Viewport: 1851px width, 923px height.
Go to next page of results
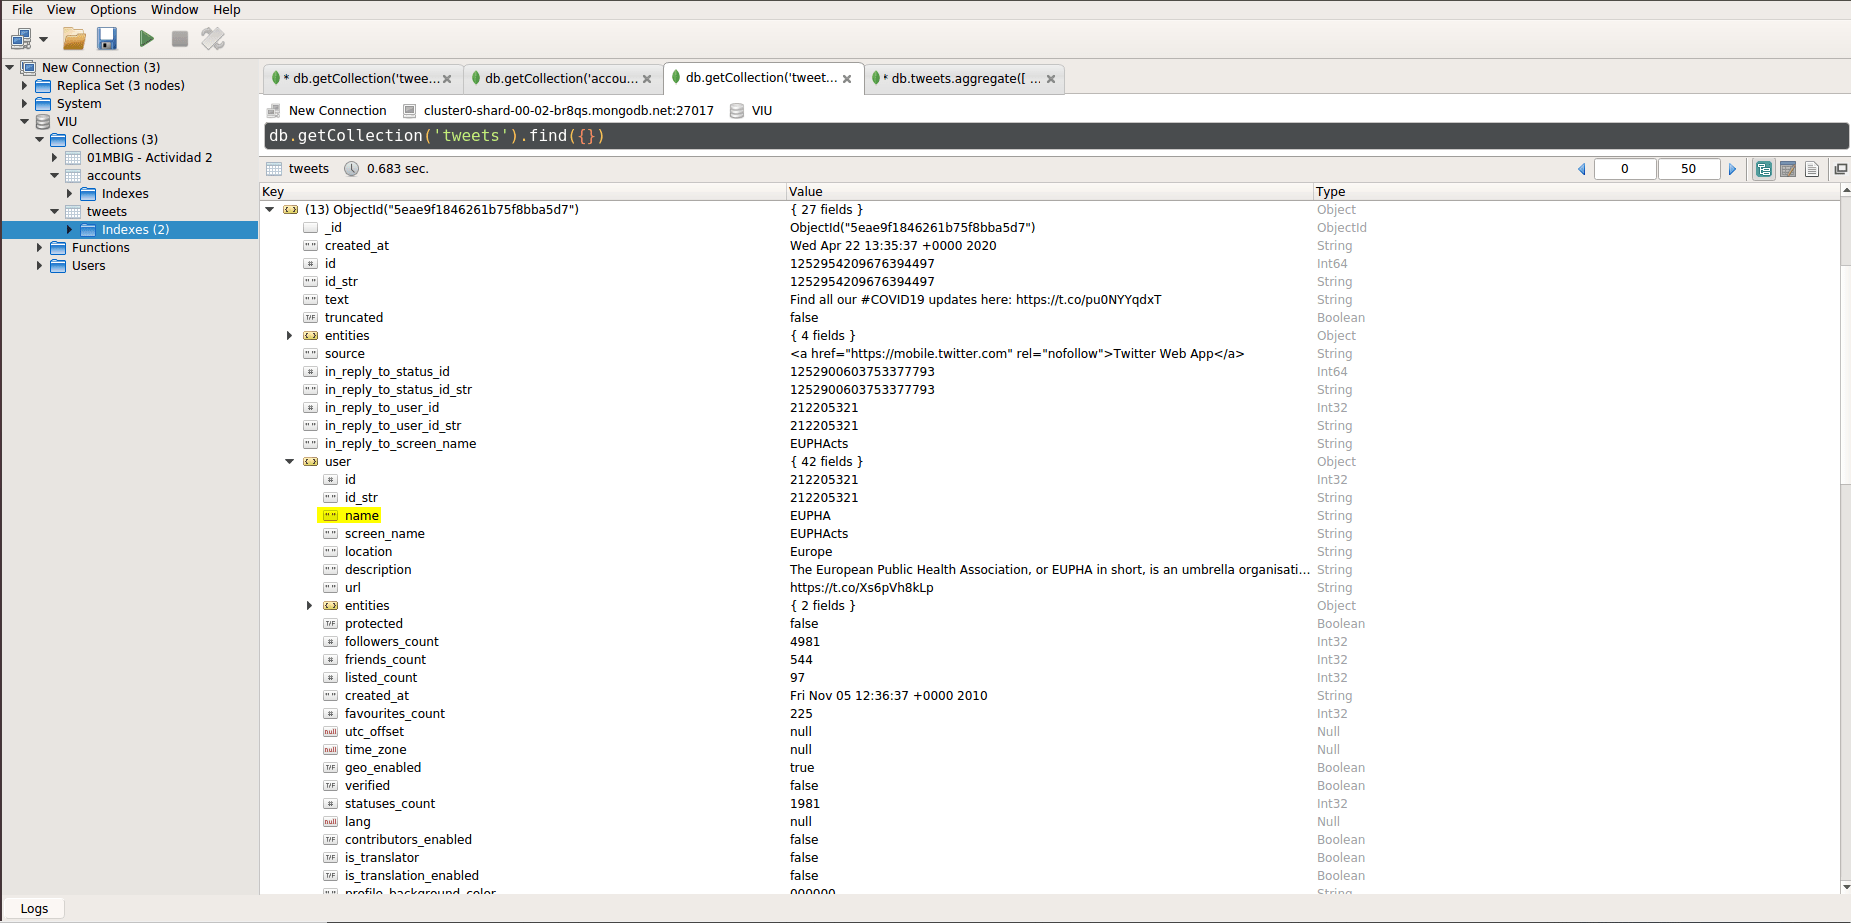1733,169
